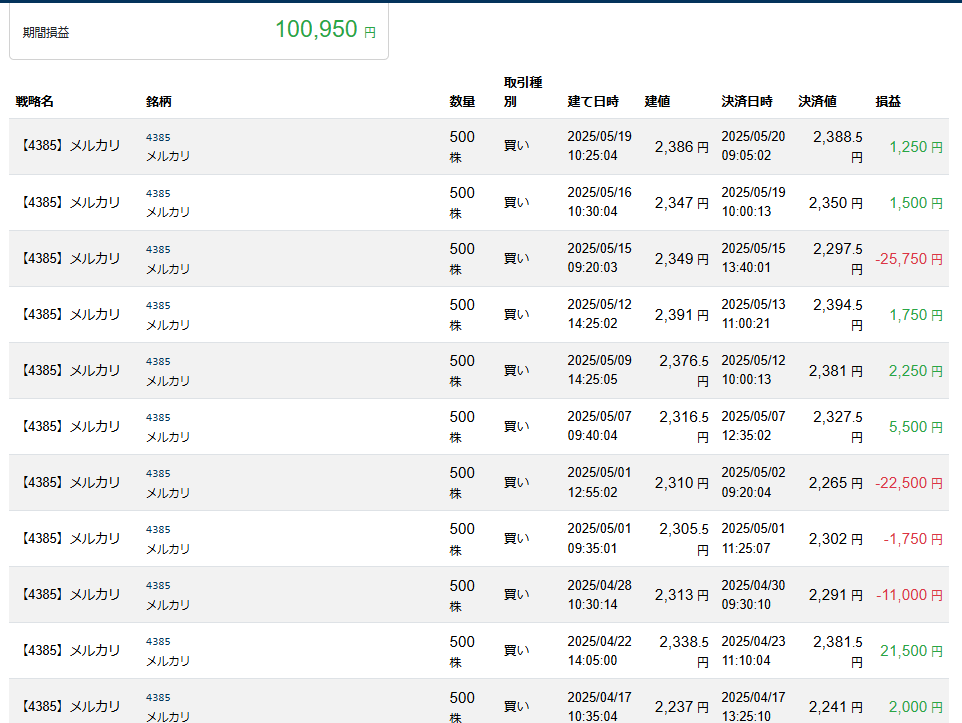962x723 pixels.
Task: Click the 取引種別 column header
Action: click(x=523, y=92)
